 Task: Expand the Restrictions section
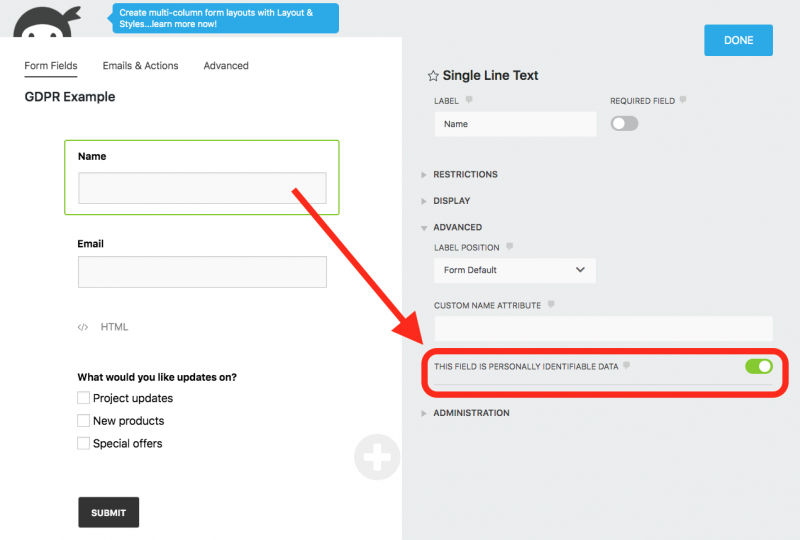pos(465,174)
